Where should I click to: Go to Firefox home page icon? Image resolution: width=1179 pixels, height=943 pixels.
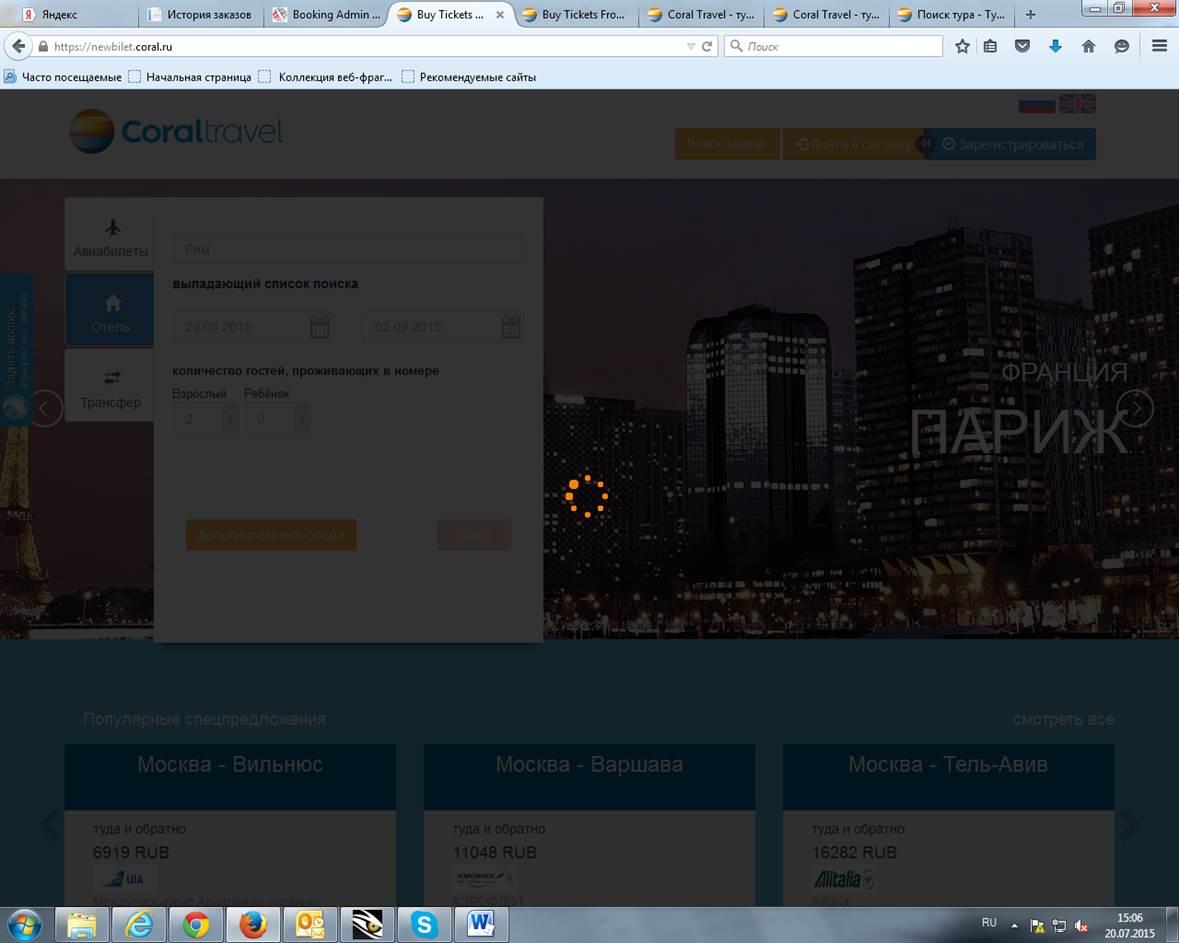coord(1089,46)
